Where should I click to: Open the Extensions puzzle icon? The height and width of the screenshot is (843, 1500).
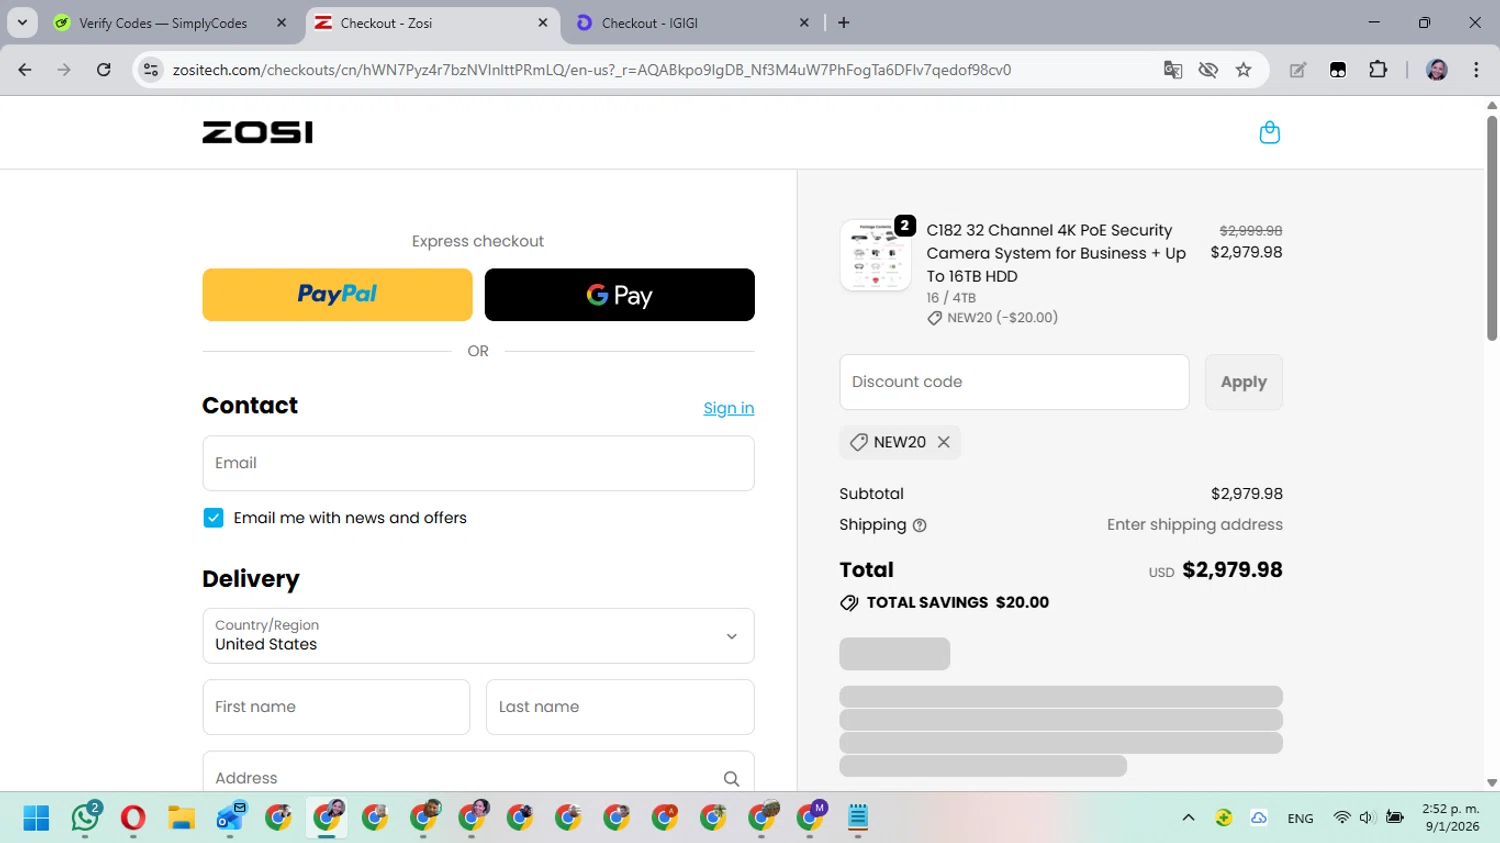1378,70
